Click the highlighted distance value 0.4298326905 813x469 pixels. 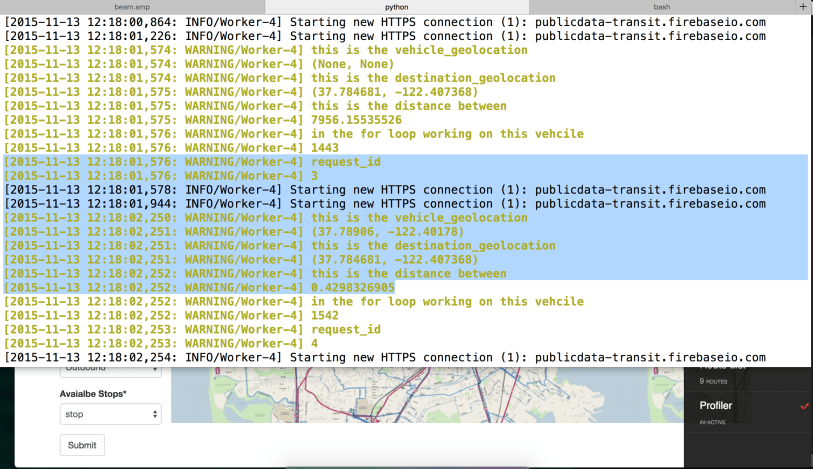[x=353, y=288]
